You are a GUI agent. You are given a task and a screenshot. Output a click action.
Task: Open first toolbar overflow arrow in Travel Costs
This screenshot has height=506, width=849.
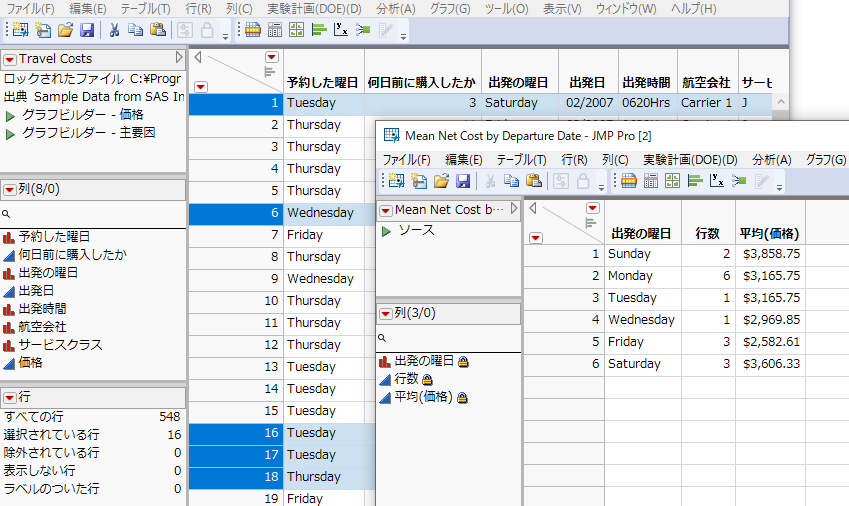coord(225,36)
